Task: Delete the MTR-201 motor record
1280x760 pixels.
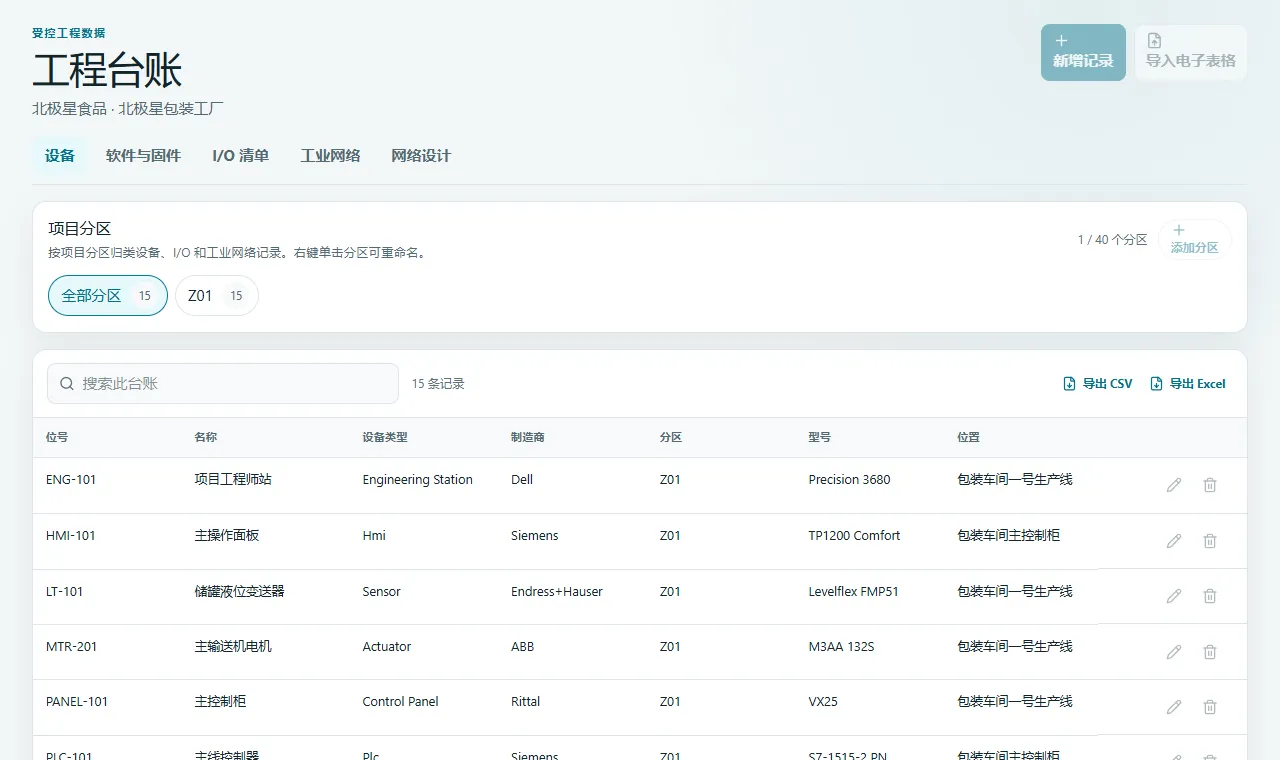Action: click(1210, 652)
